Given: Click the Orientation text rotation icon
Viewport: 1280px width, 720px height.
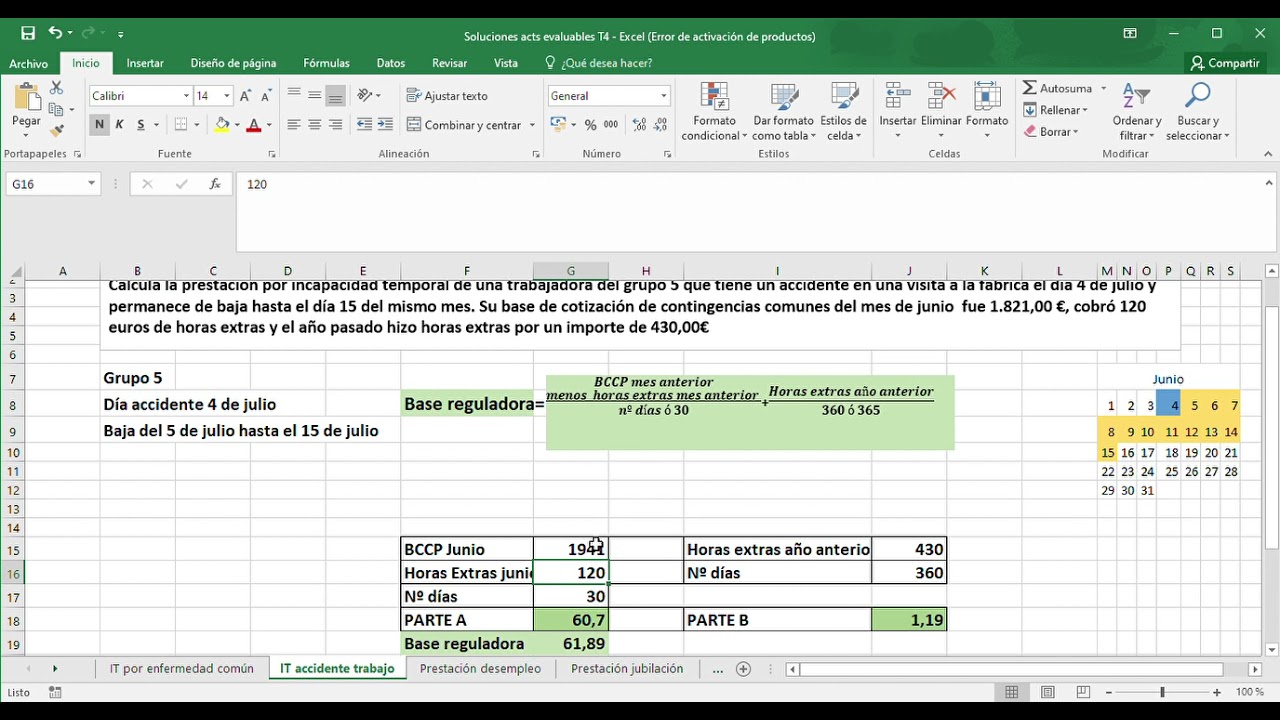Looking at the screenshot, I should [365, 96].
